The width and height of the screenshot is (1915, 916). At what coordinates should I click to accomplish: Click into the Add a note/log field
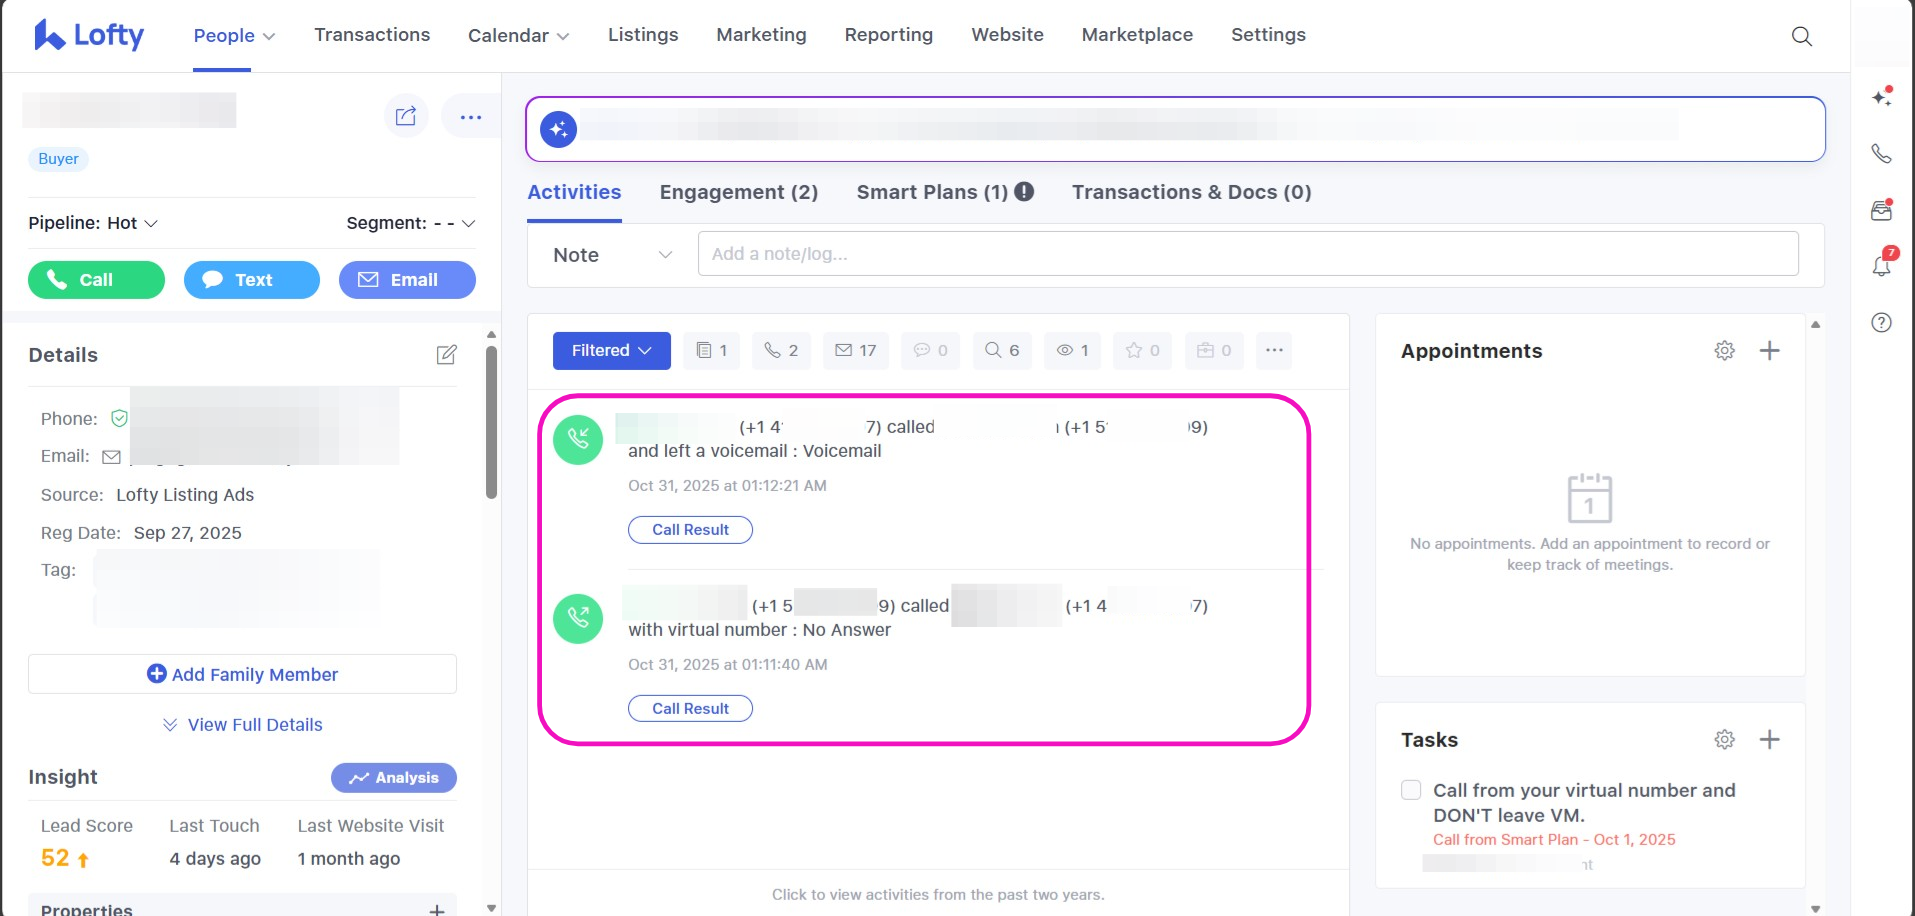pyautogui.click(x=1247, y=254)
